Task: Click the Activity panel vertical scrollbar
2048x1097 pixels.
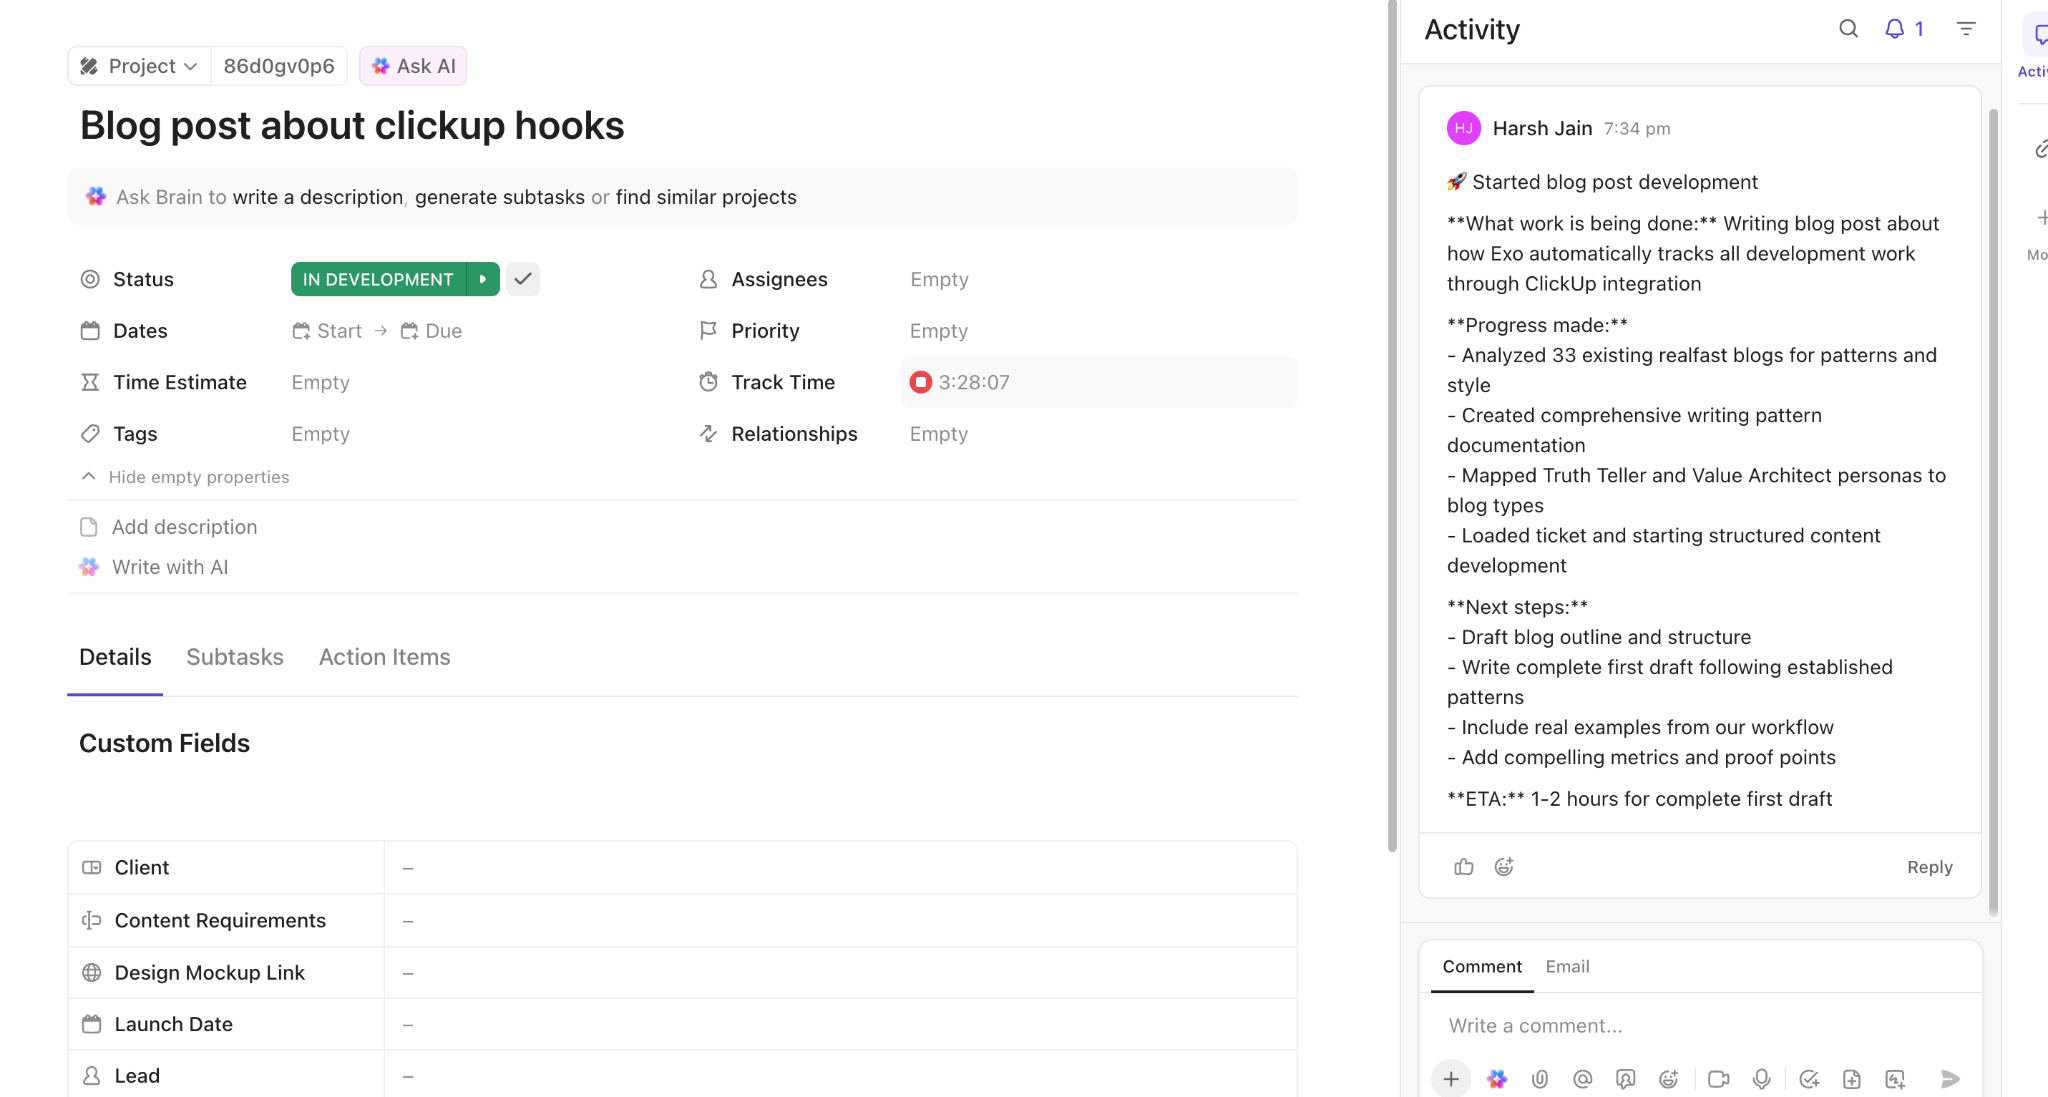Action: click(x=1993, y=500)
